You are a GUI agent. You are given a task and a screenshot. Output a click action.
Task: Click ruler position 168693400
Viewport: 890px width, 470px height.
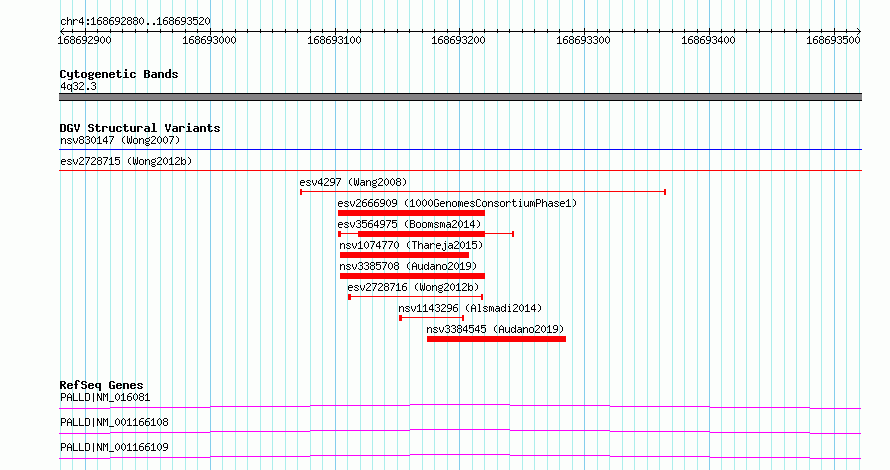click(708, 40)
